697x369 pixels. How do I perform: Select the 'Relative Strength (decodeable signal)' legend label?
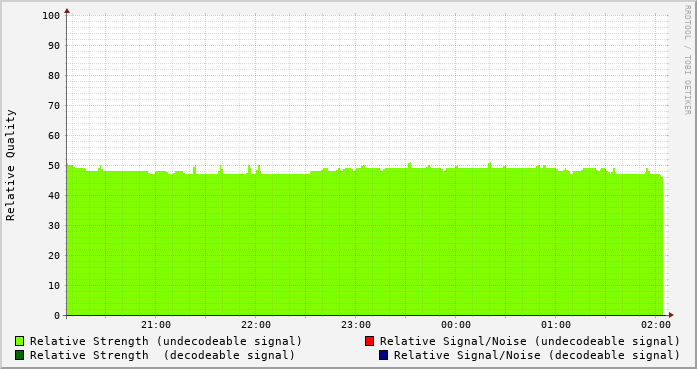[x=162, y=355]
